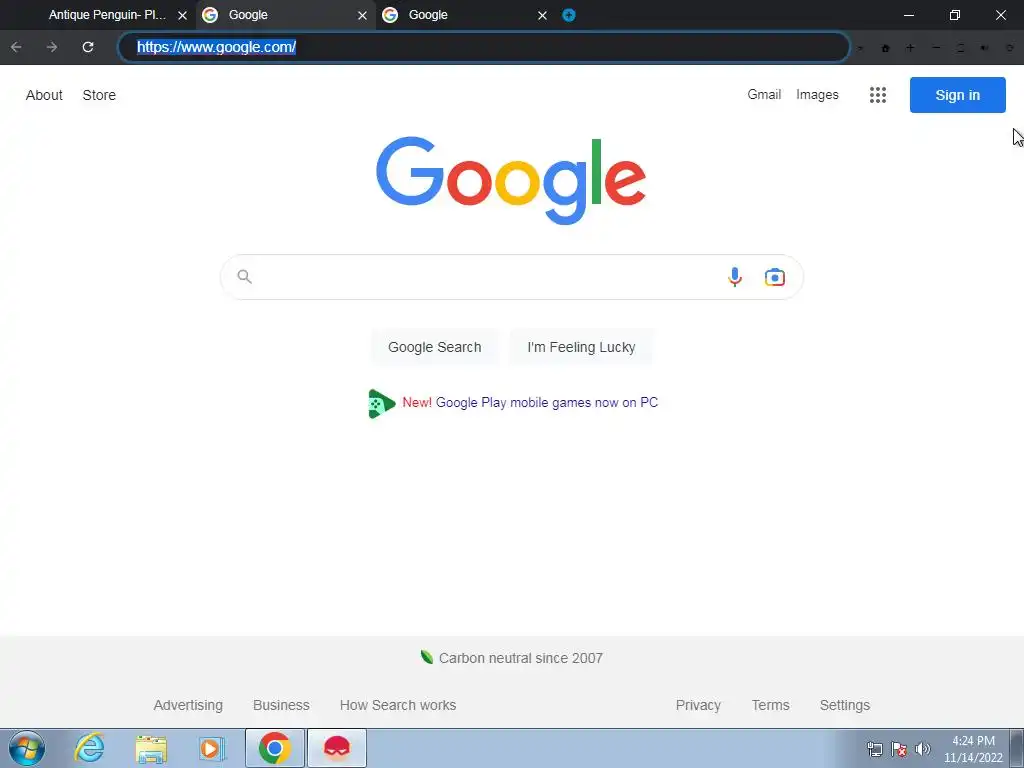The width and height of the screenshot is (1024, 768).
Task: Start voice search with the microphone
Action: click(x=735, y=277)
